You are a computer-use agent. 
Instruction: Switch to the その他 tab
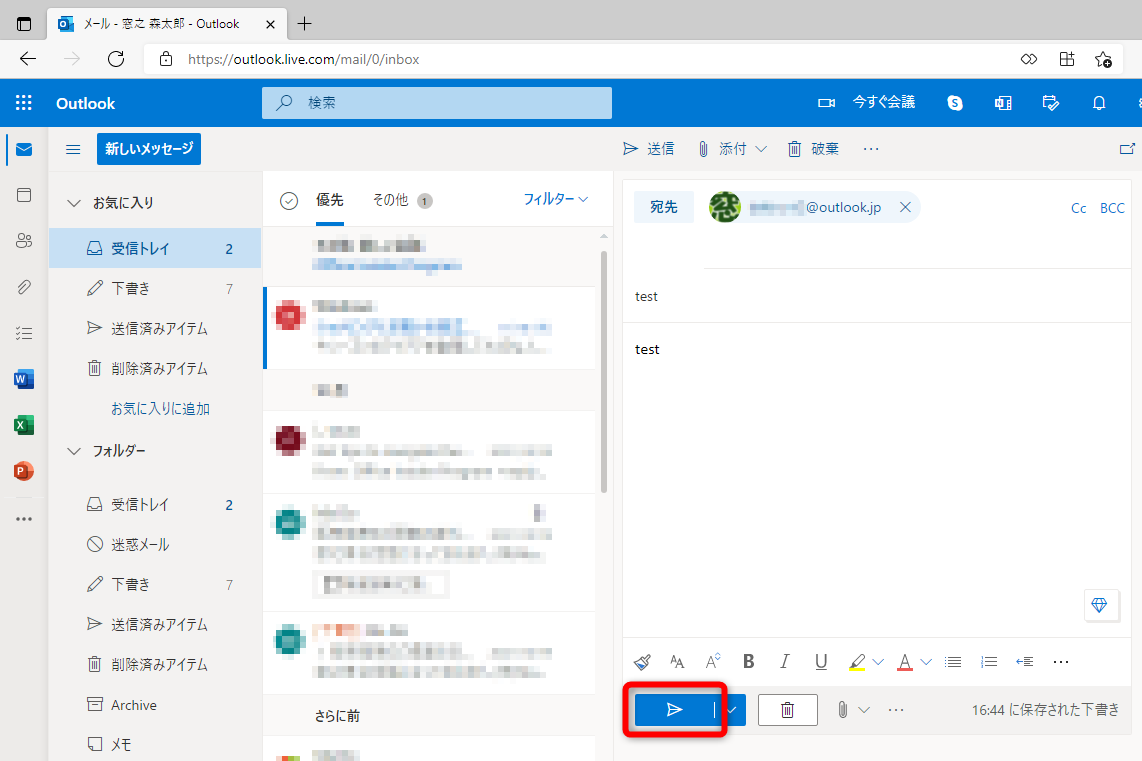(390, 199)
